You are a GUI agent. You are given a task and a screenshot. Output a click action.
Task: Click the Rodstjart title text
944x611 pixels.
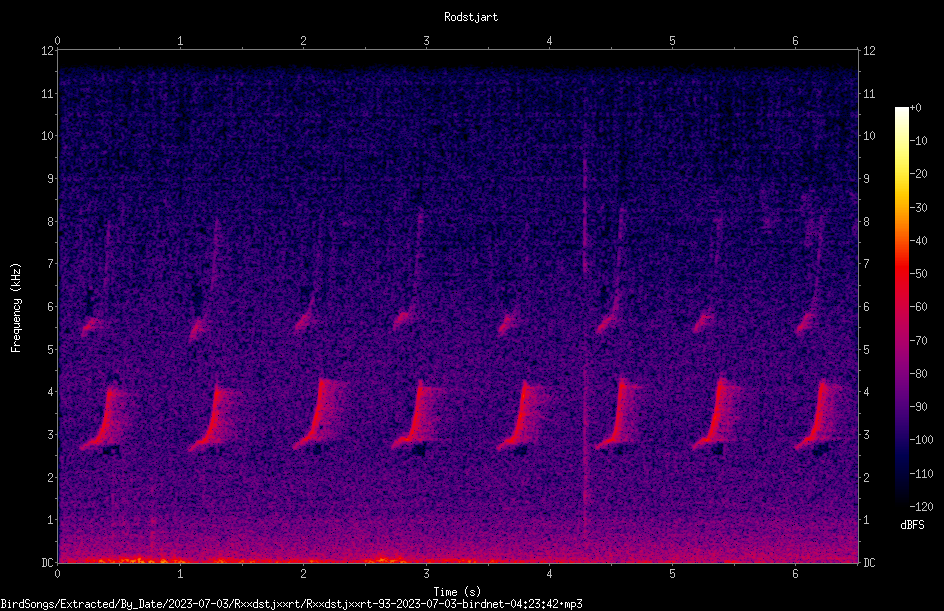471,17
